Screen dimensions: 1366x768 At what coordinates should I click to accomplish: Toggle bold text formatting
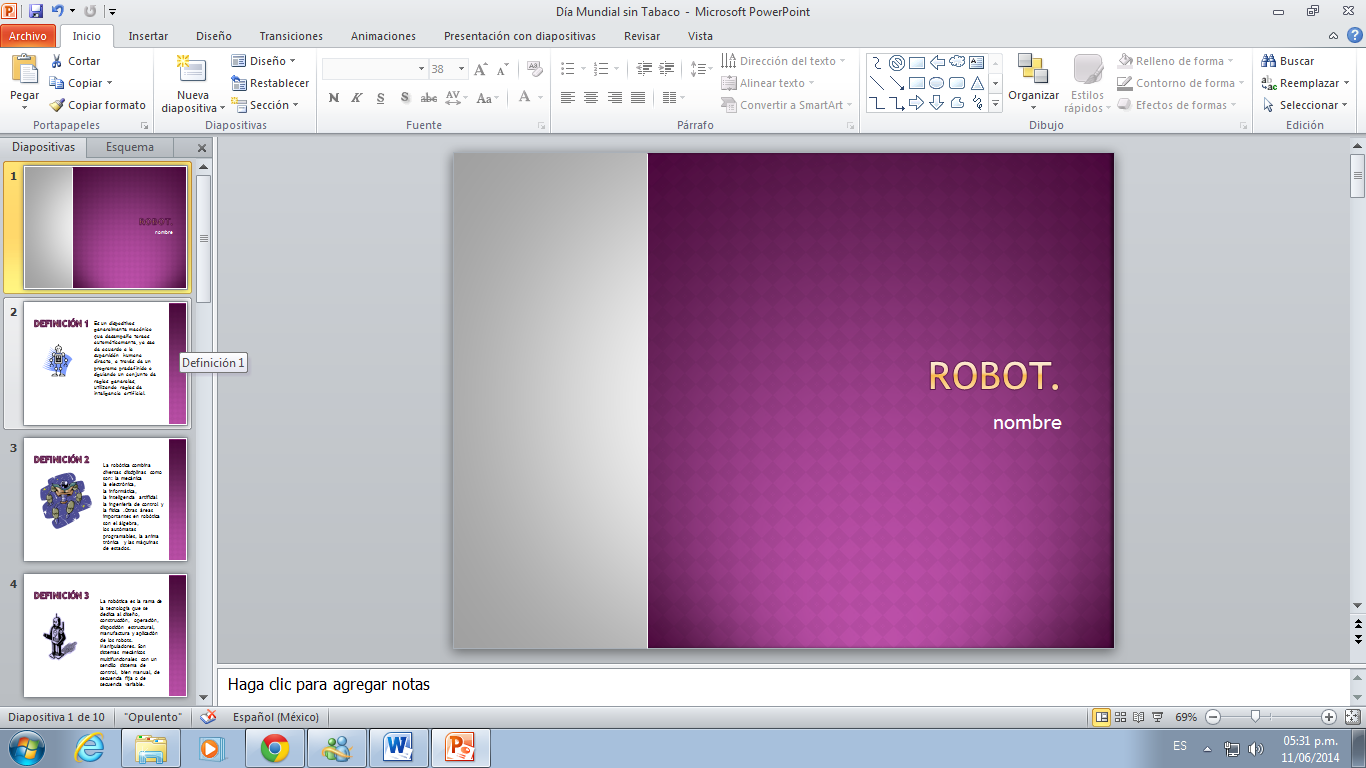(333, 98)
